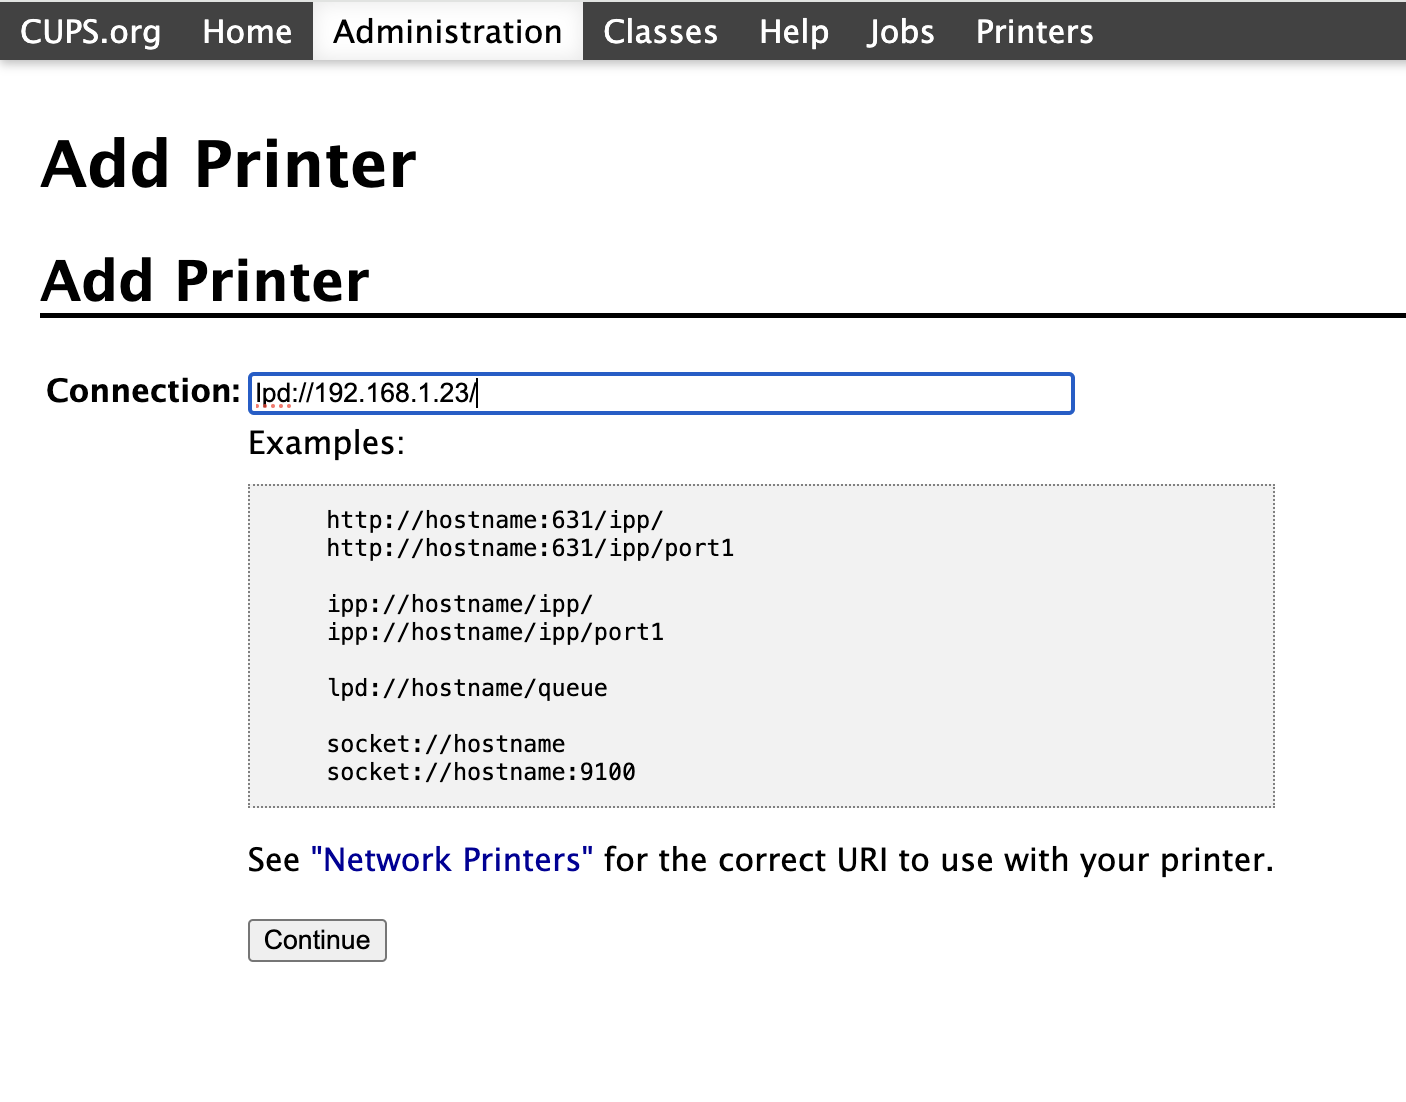
Task: Click the lpd://hostname/queue example line
Action: point(467,688)
